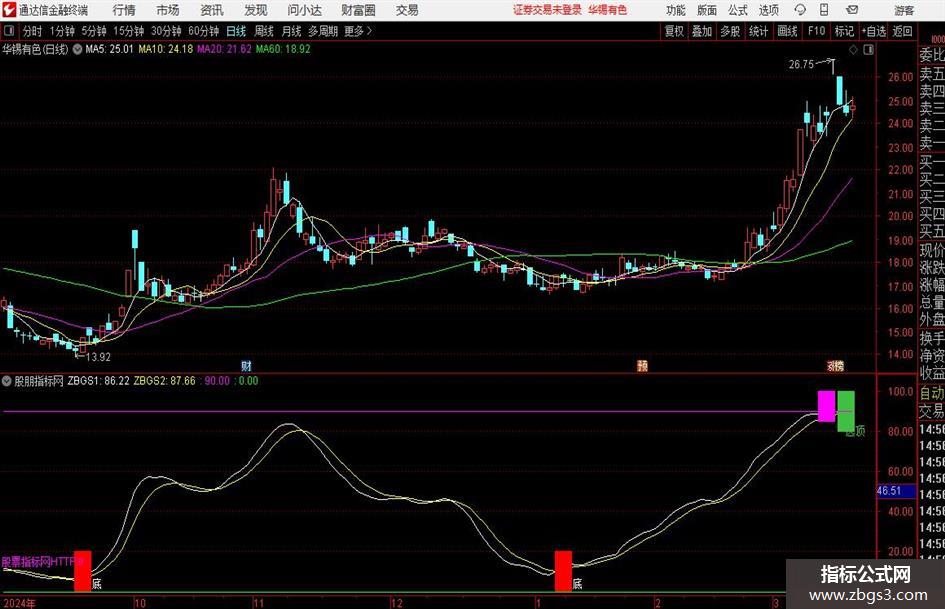
Task: Open the 交易 menu
Action: 407,10
